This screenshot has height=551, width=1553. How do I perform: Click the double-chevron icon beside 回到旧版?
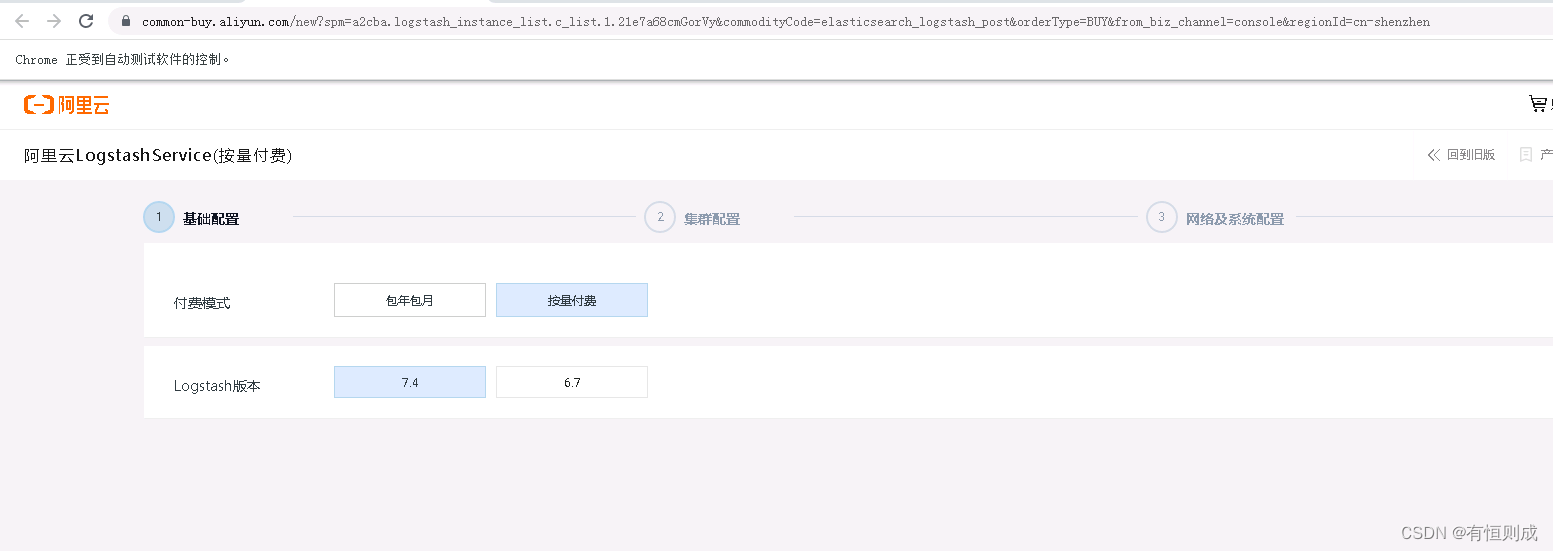(x=1434, y=155)
